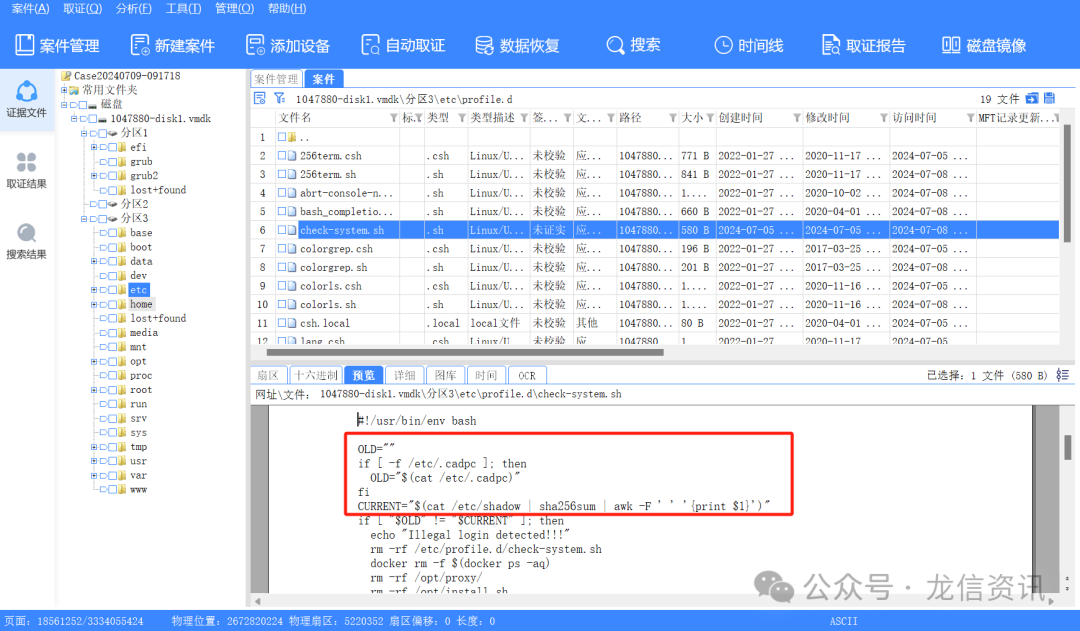The width and height of the screenshot is (1080, 631).
Task: Check the etc folder checkbox in tree
Action: (x=112, y=290)
